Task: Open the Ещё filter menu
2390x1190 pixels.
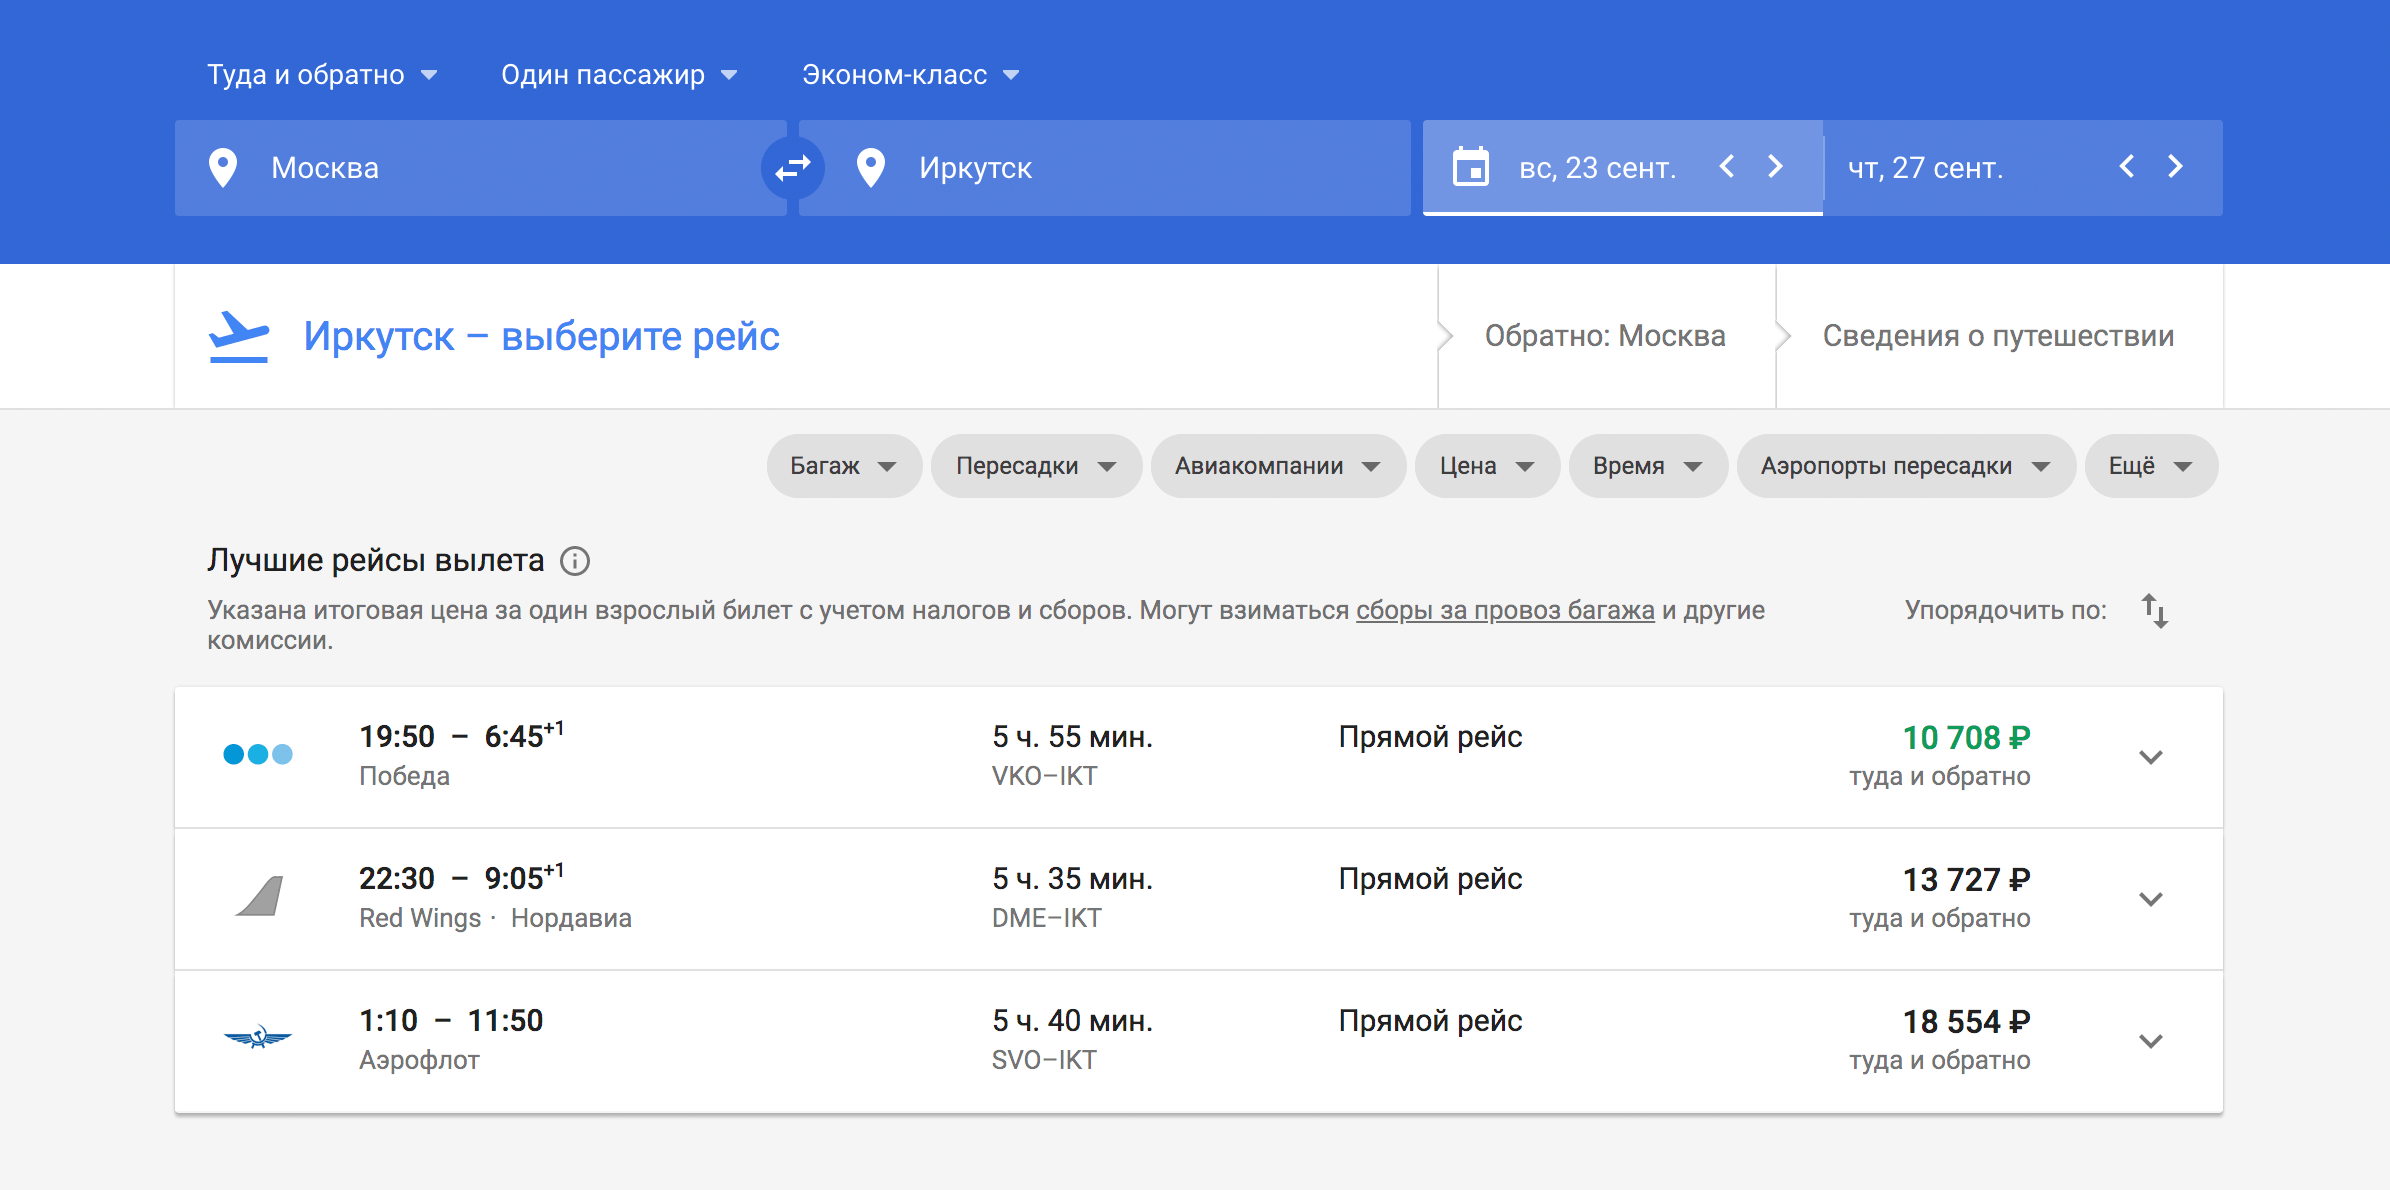Action: point(2151,466)
